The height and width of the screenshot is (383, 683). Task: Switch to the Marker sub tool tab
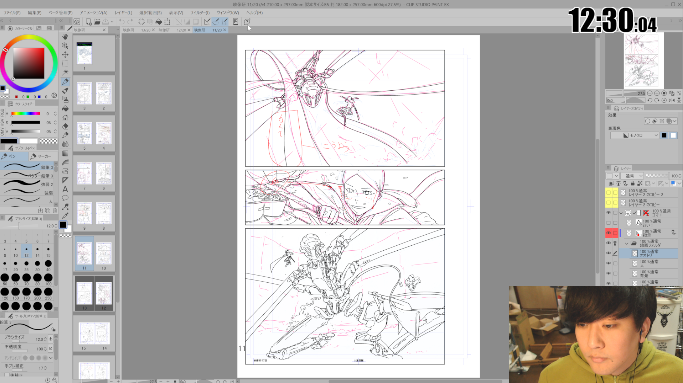[x=43, y=156]
